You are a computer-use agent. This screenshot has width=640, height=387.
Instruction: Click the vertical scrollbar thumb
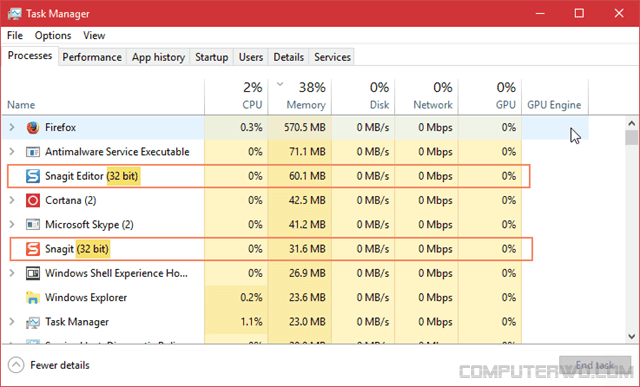click(631, 138)
